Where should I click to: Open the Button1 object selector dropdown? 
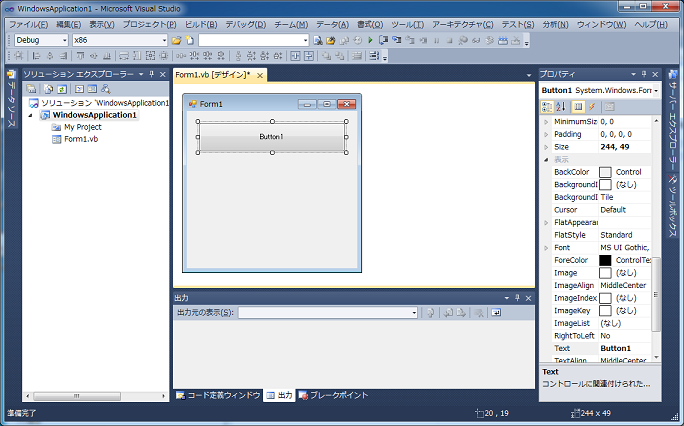point(656,91)
